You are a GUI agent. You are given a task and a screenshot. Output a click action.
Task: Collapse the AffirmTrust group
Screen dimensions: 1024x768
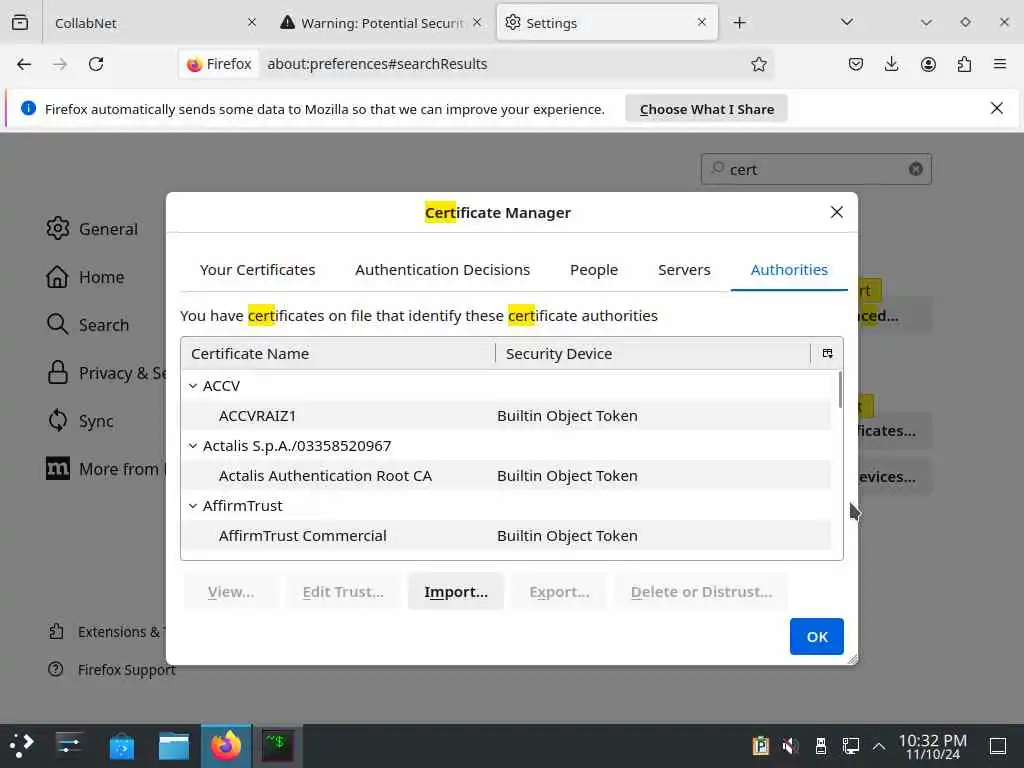[193, 506]
